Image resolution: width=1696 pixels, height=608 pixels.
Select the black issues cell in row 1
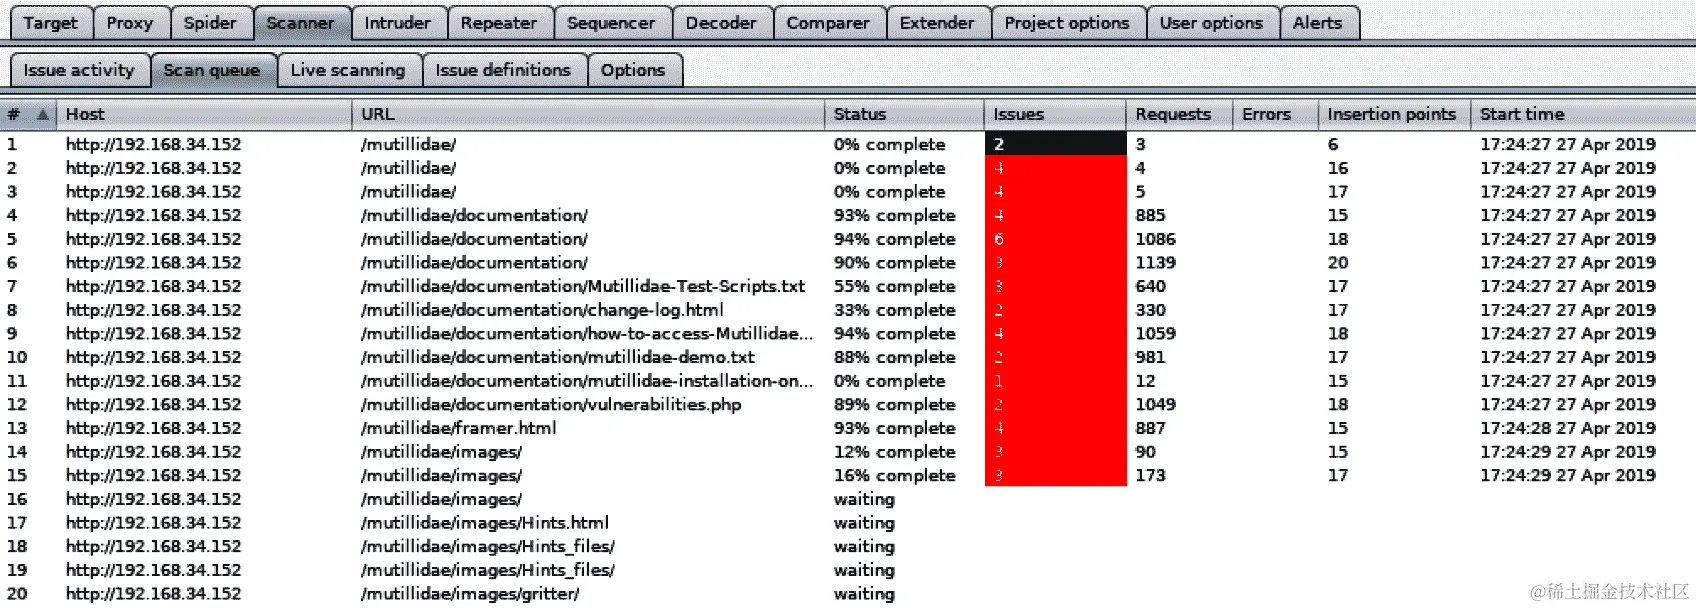point(1055,144)
